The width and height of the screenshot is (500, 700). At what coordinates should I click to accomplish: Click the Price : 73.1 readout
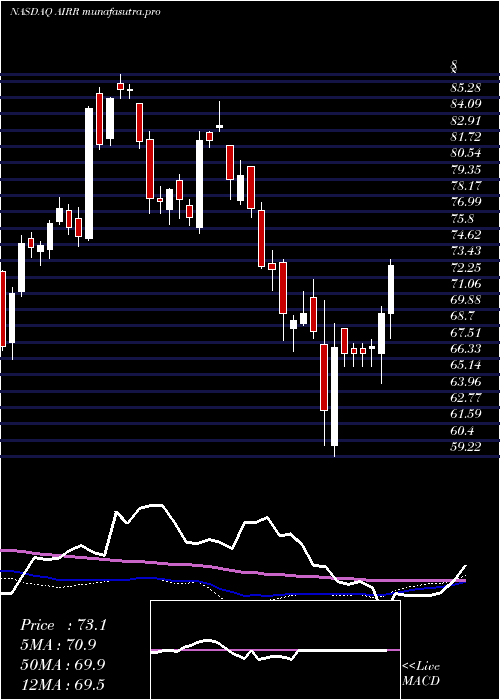click(63, 625)
